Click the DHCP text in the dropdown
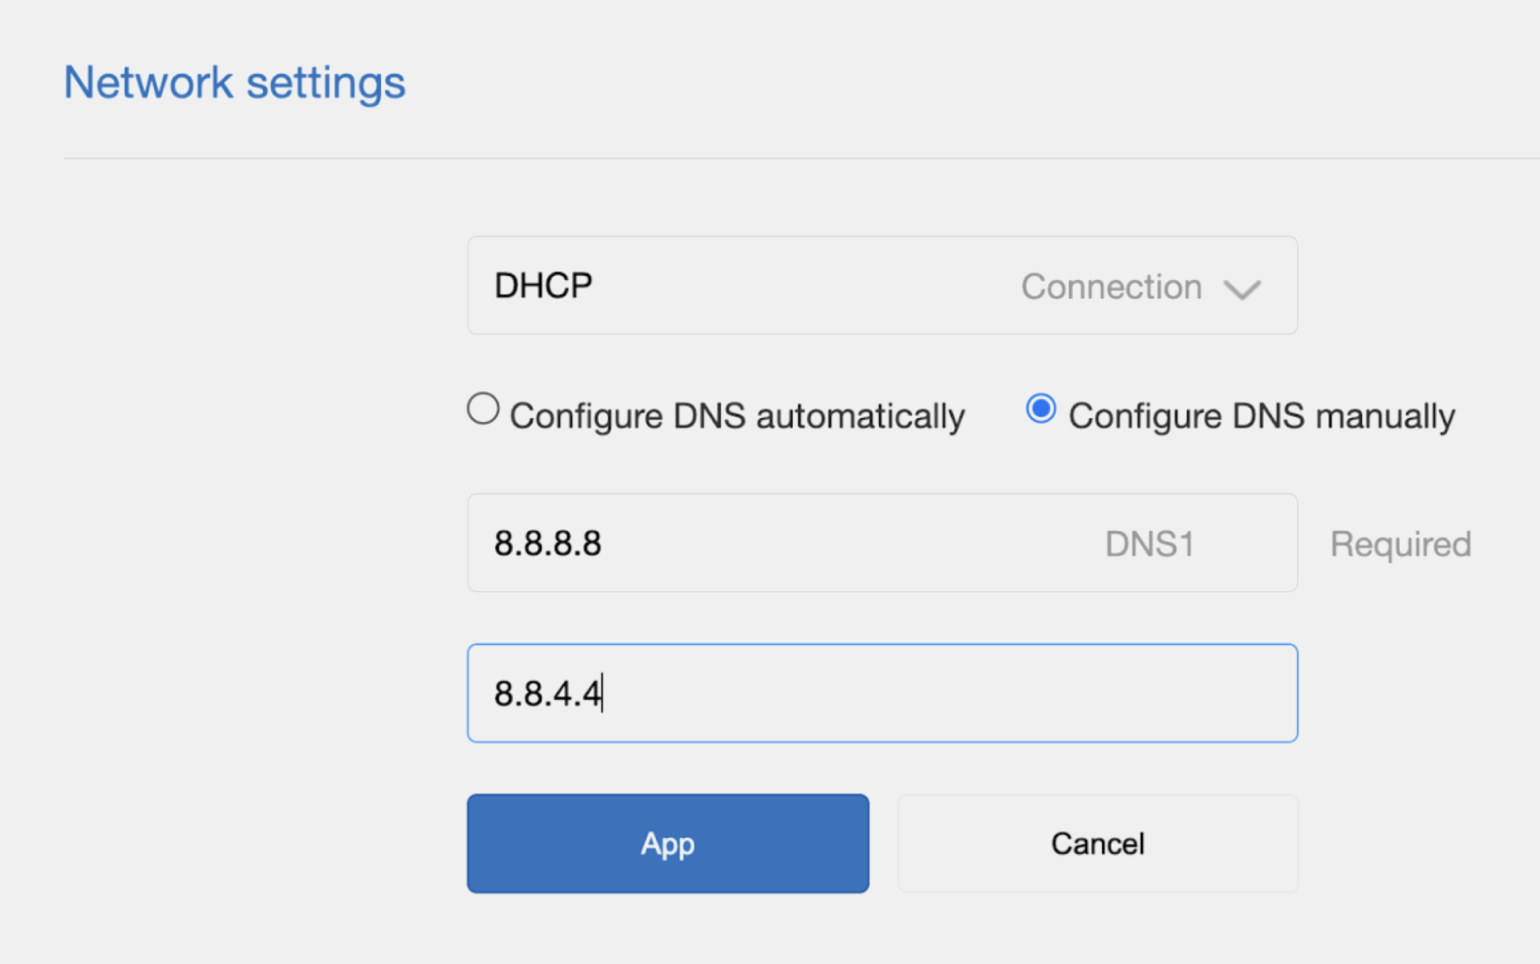 pyautogui.click(x=543, y=286)
